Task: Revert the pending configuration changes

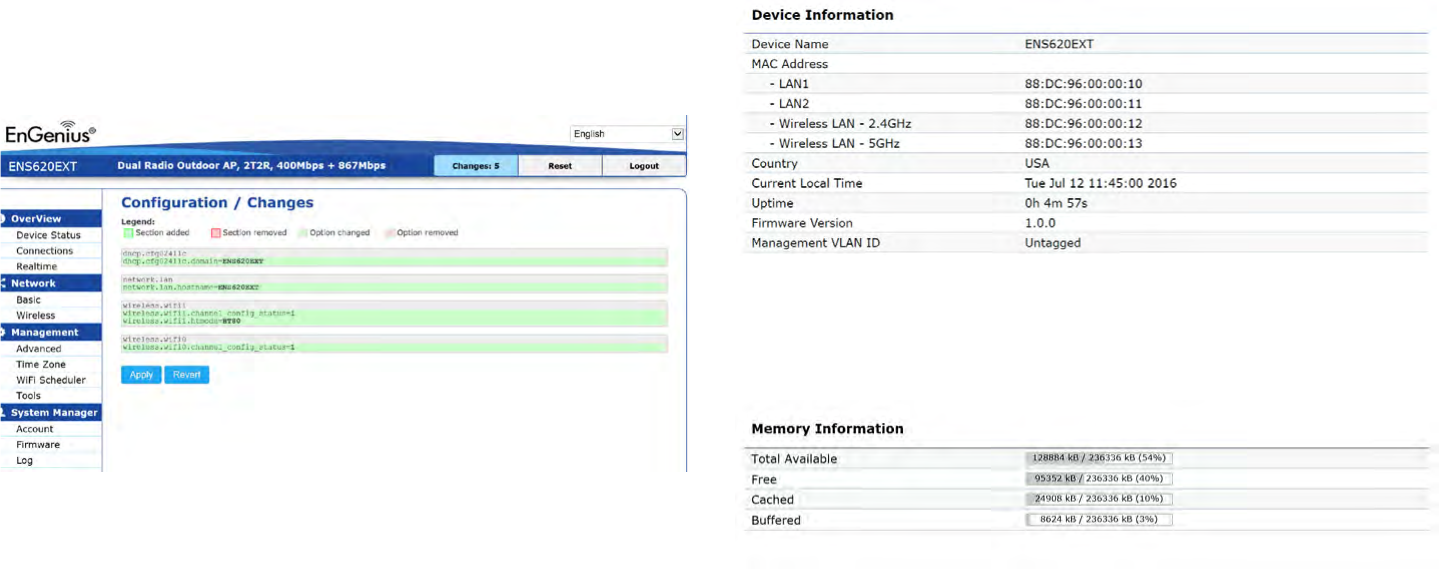Action: pos(187,375)
